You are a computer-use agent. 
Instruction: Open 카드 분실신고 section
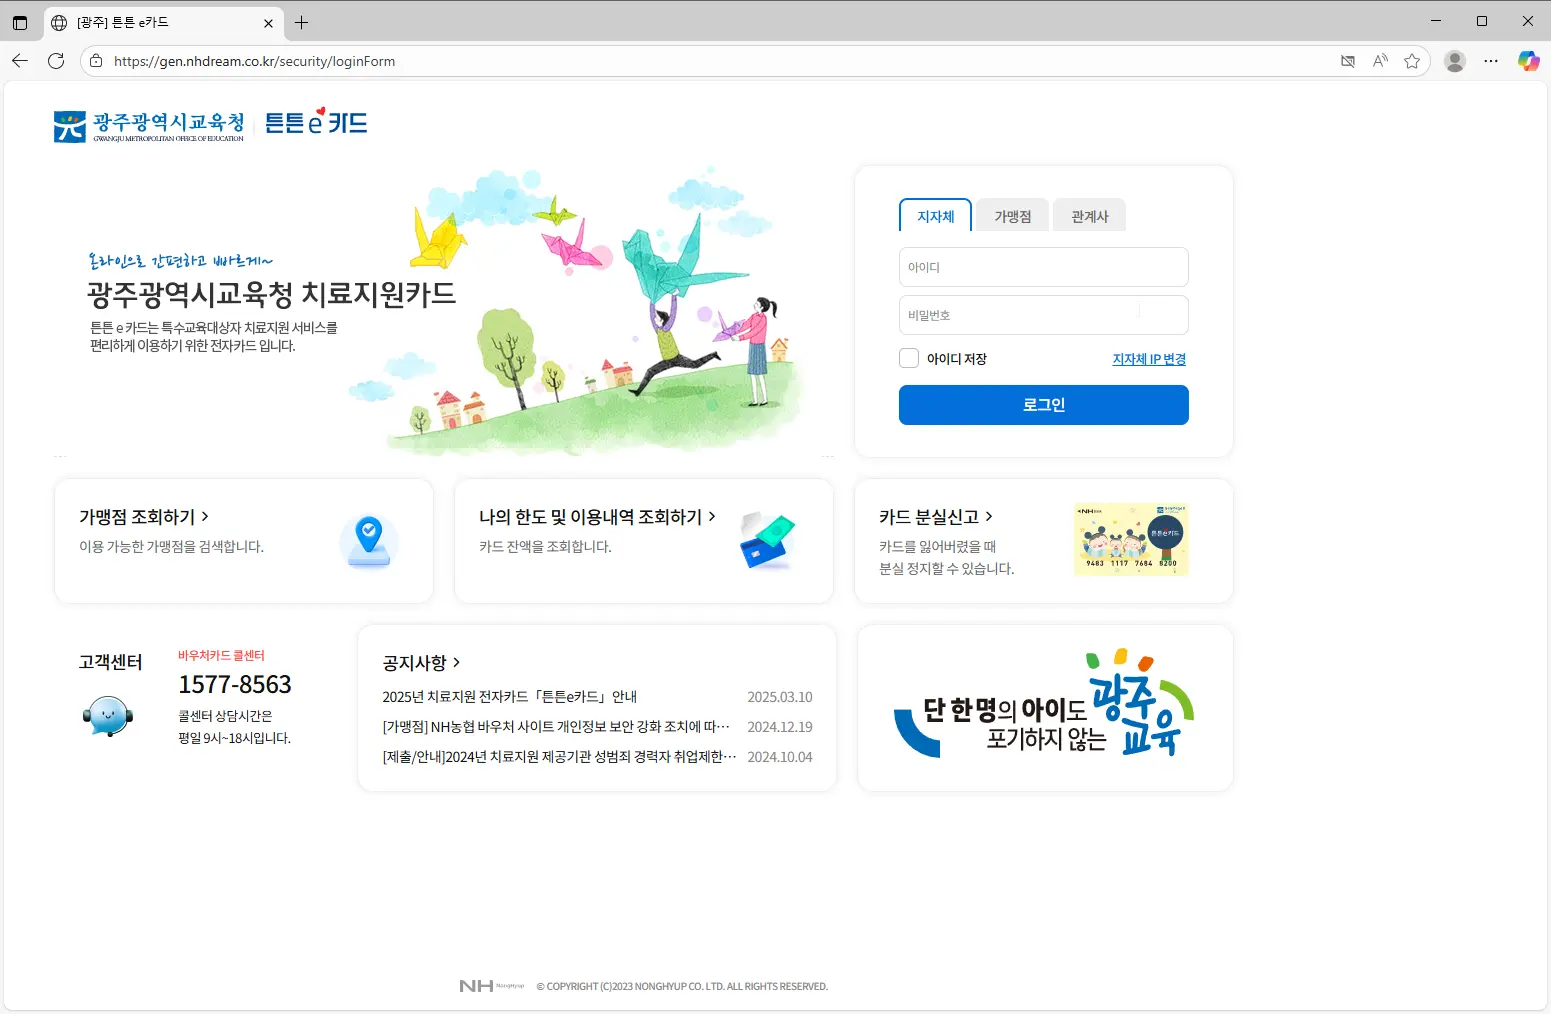point(935,517)
